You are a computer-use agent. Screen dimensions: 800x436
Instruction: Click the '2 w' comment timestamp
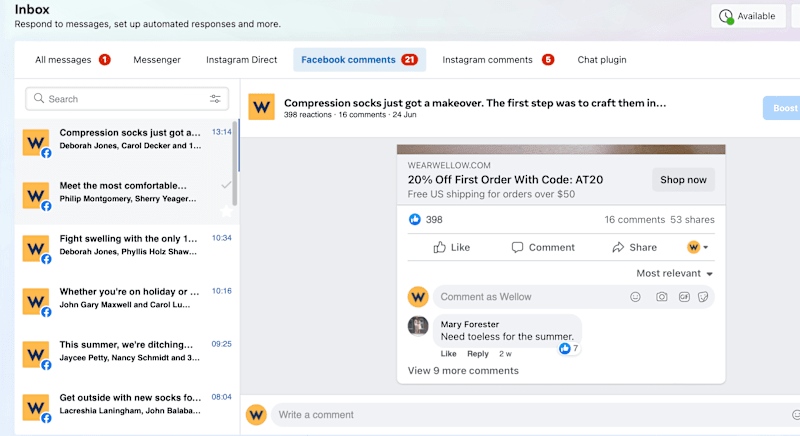tap(505, 353)
